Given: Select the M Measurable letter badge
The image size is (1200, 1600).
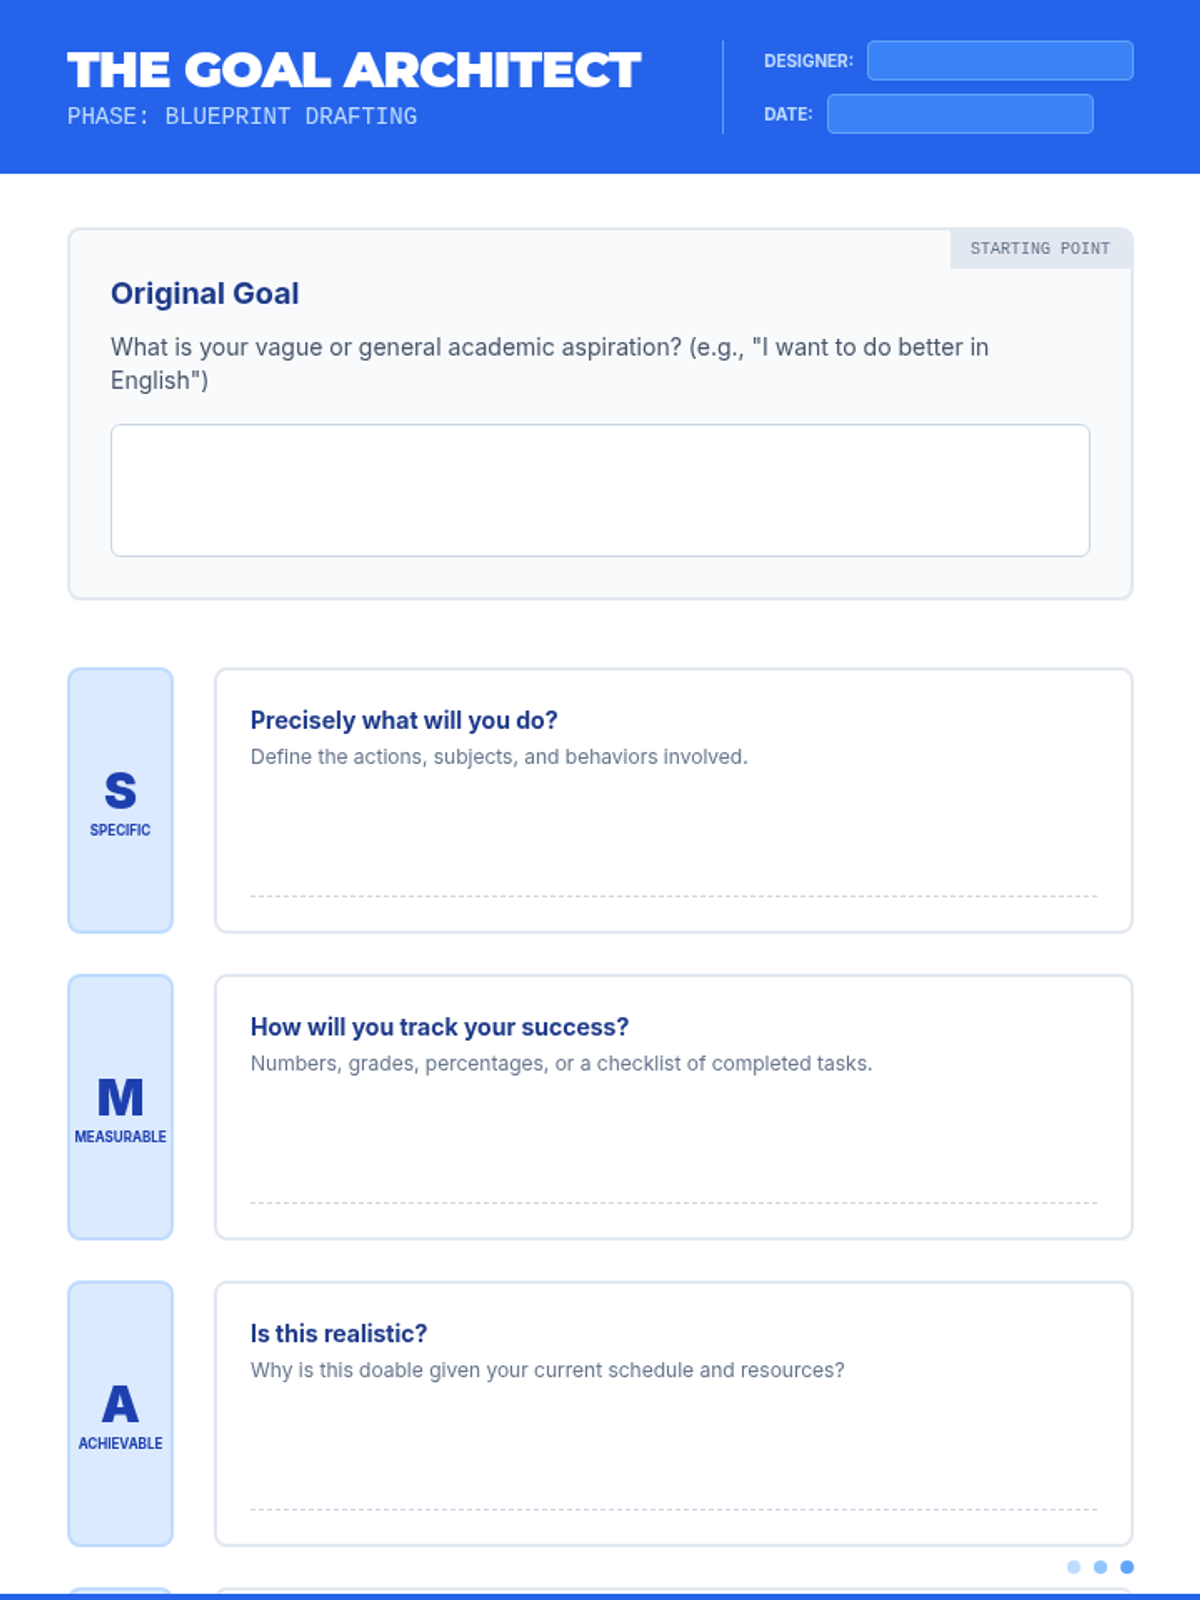Looking at the screenshot, I should pos(120,1107).
